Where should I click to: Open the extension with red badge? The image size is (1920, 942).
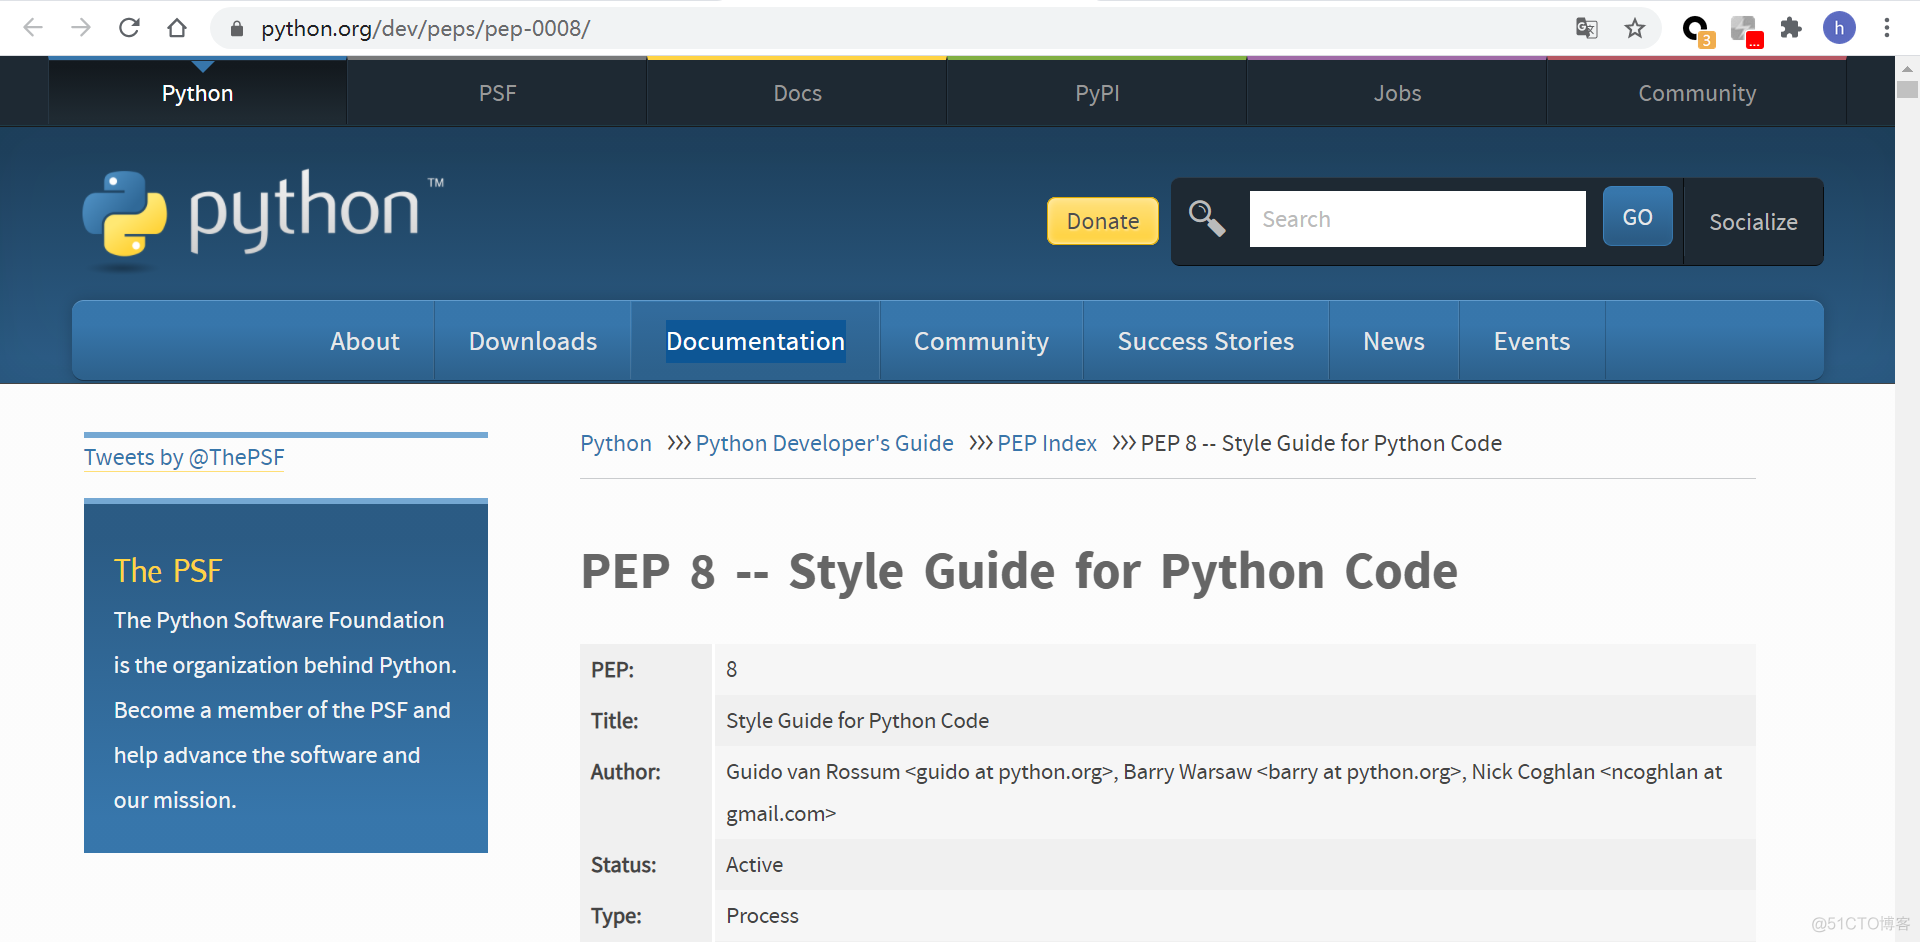1746,30
